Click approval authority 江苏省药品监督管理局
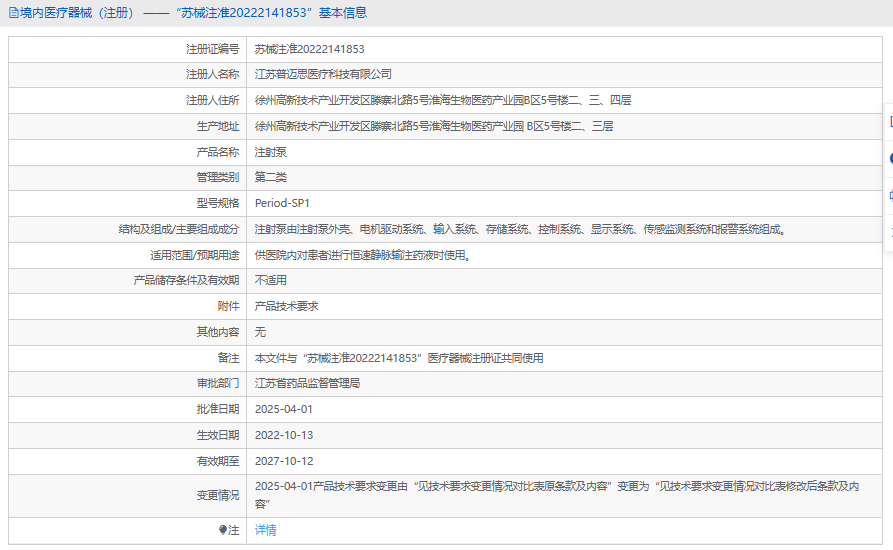893x550 pixels. click(x=307, y=383)
